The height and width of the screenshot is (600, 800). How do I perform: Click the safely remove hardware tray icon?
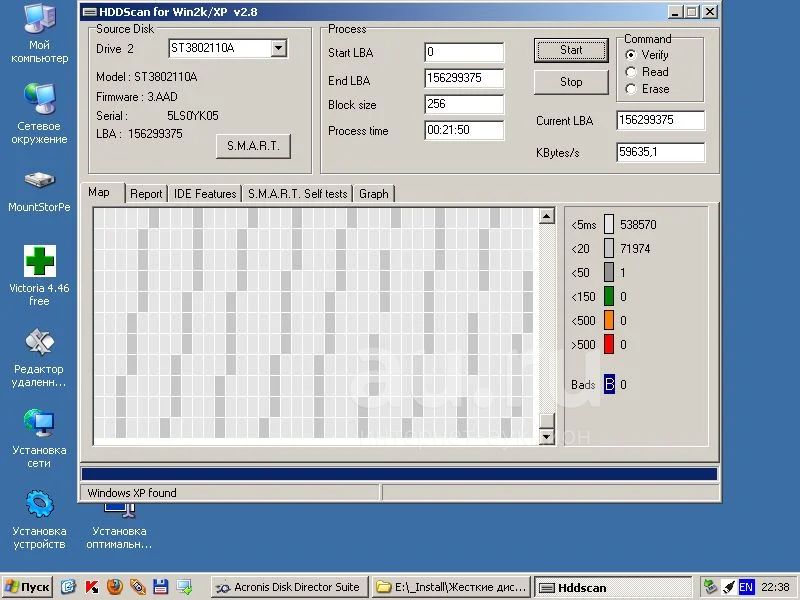tap(710, 587)
